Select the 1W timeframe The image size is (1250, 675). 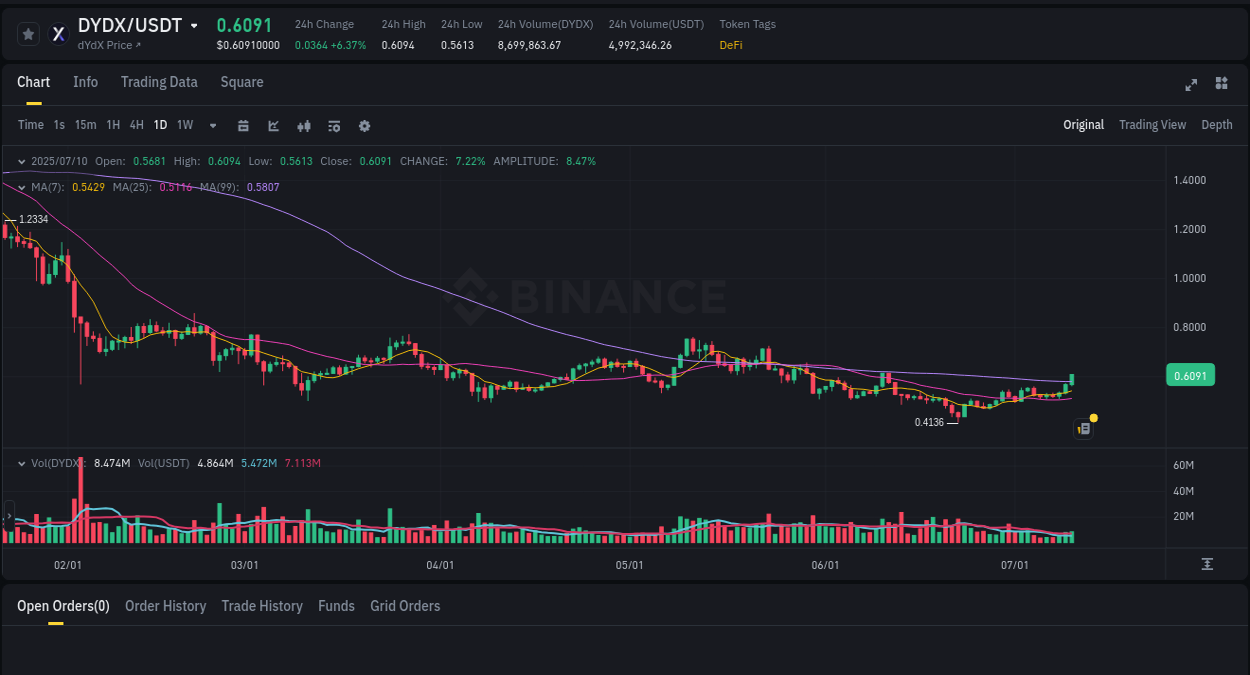coord(183,125)
